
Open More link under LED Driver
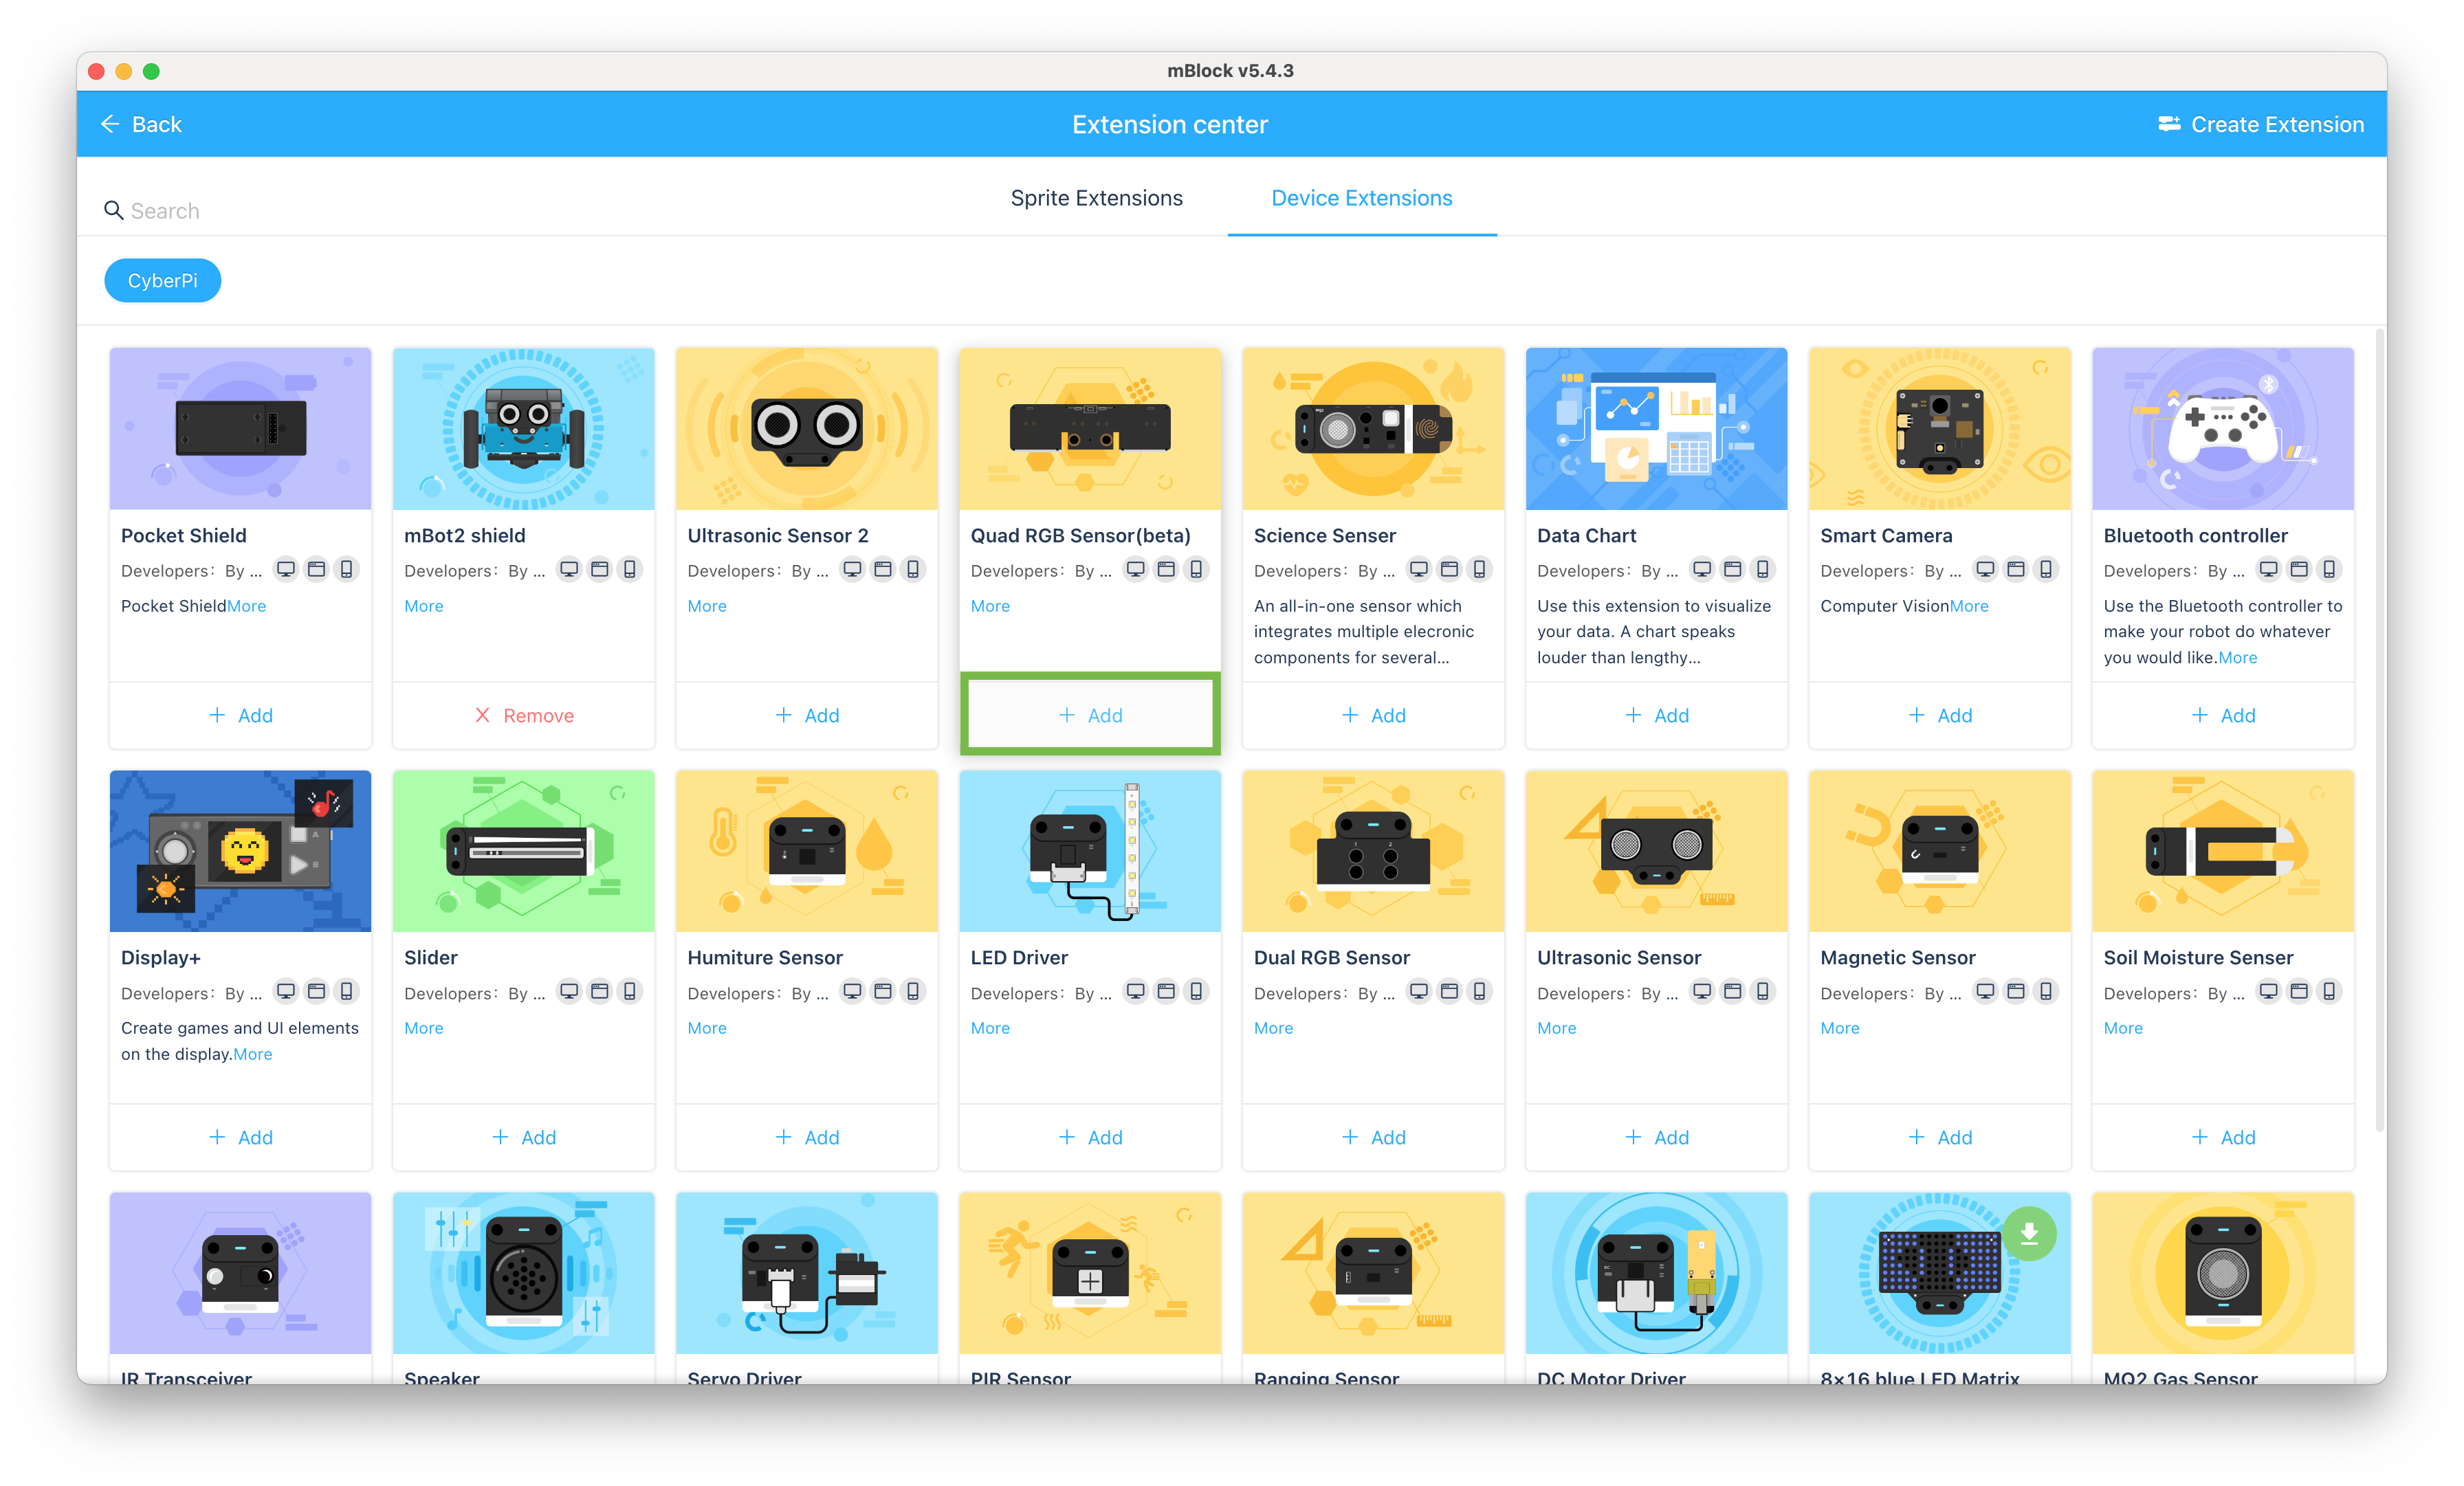(x=990, y=1028)
